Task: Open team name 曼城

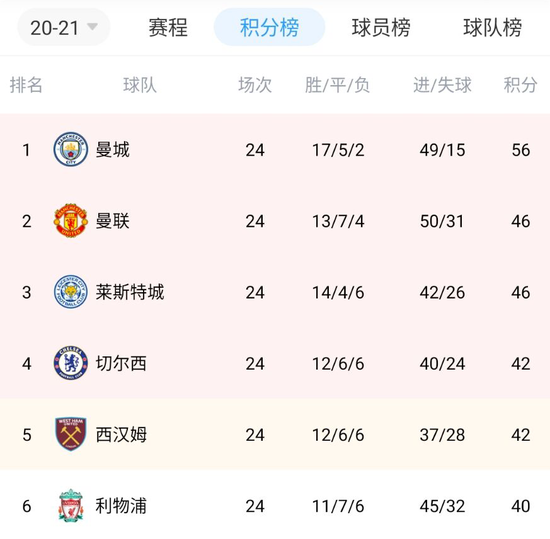Action: pos(113,150)
